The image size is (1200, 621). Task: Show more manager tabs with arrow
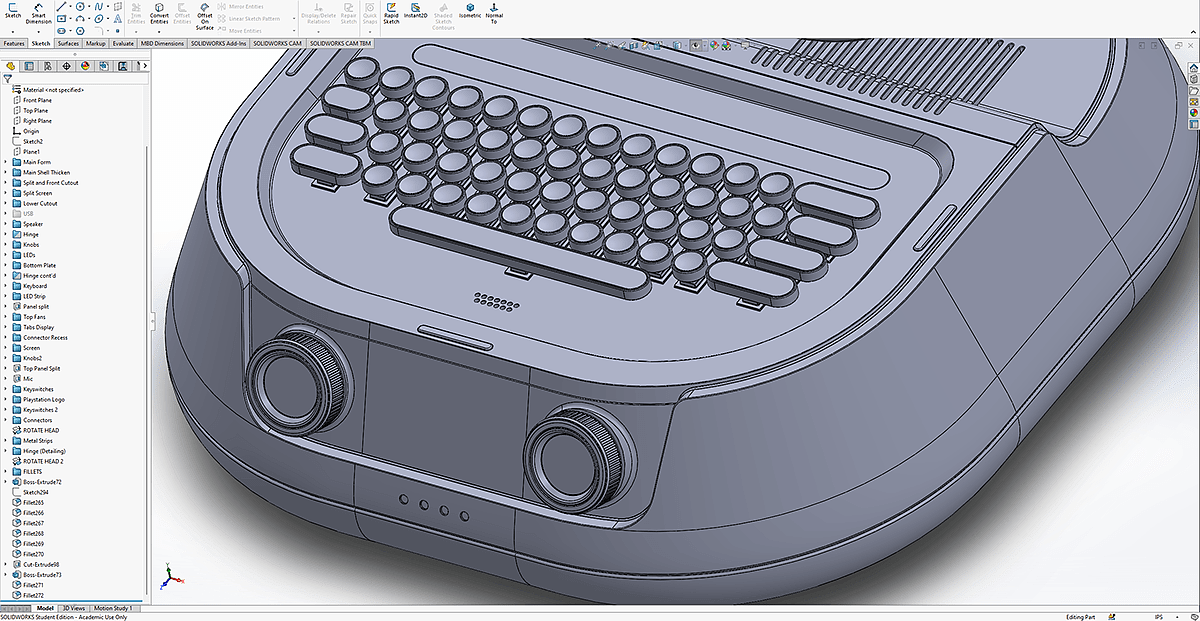coord(145,65)
